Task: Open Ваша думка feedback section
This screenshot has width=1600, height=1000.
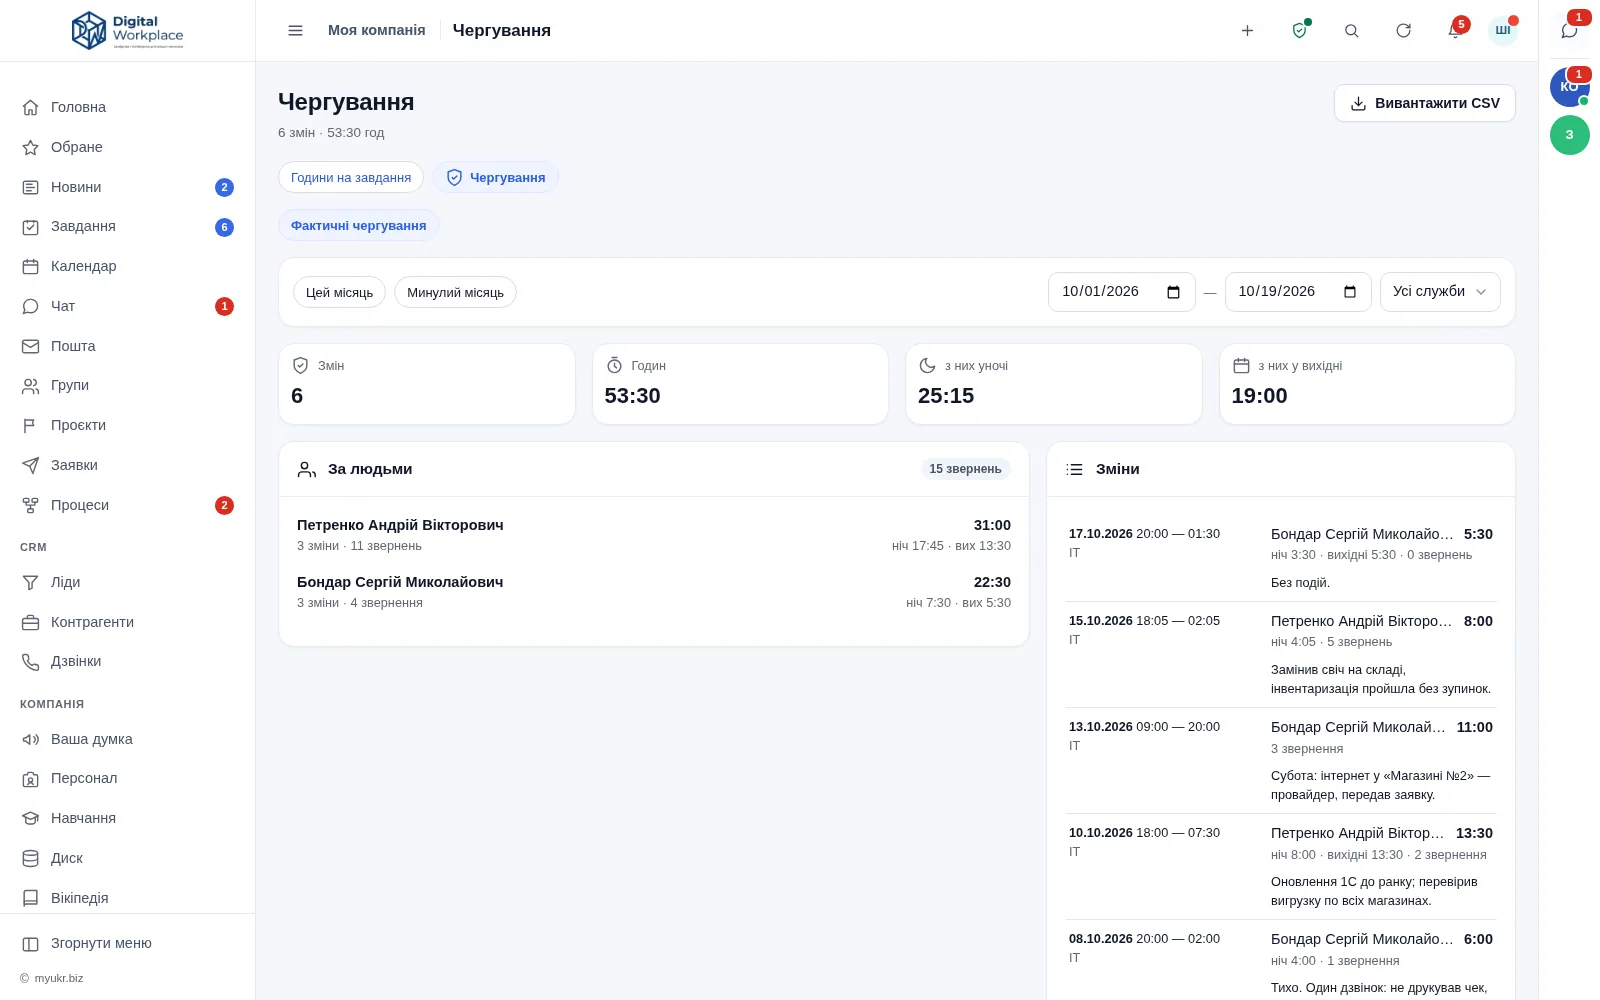Action: coord(127,739)
